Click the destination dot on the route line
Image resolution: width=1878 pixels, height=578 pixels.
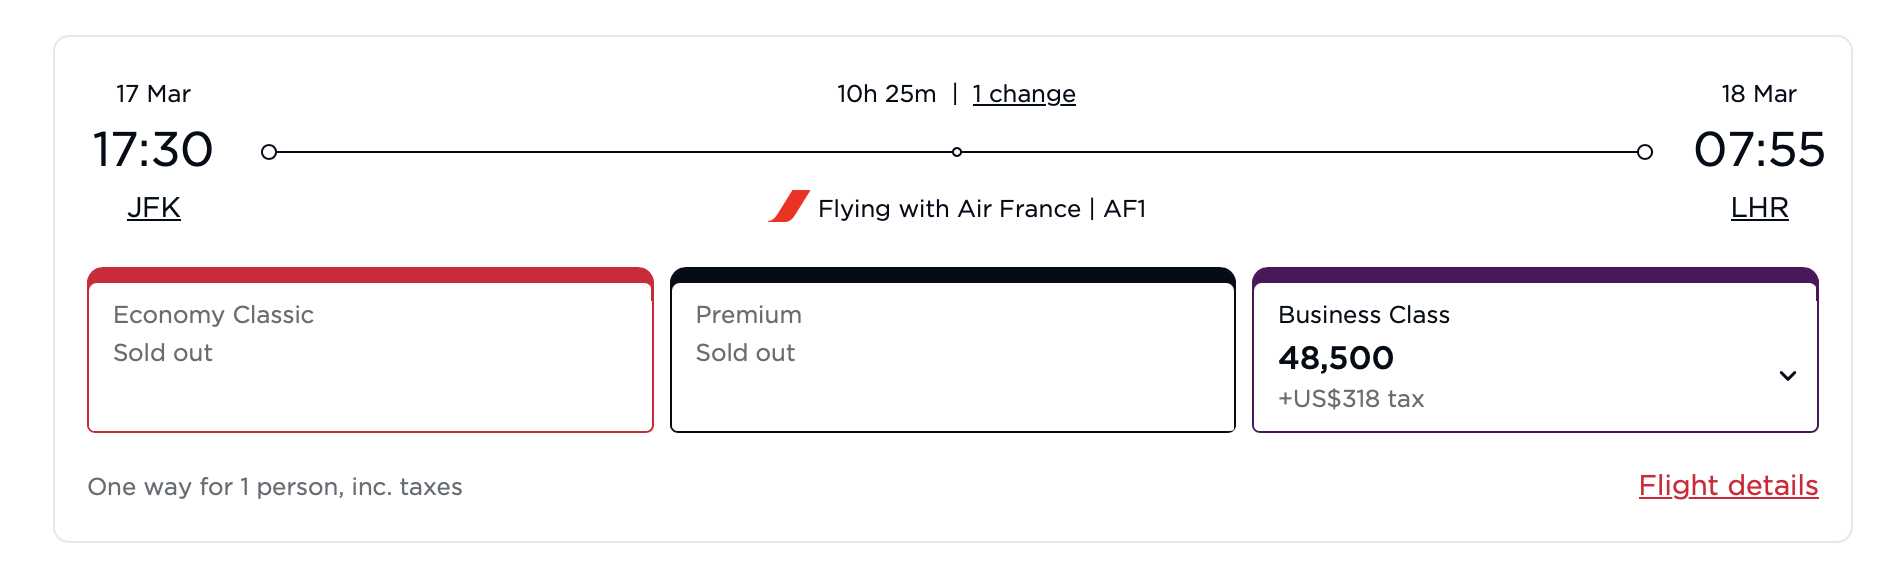click(x=1645, y=152)
